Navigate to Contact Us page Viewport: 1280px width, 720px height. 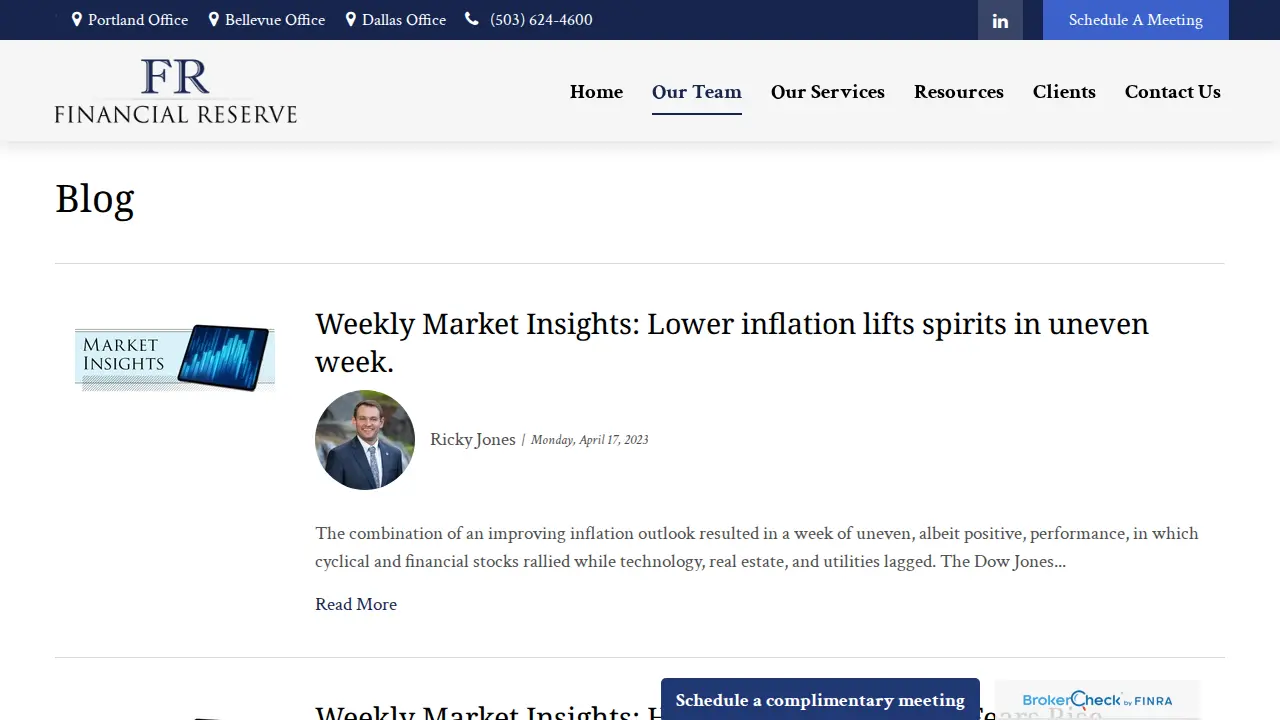[x=1173, y=92]
